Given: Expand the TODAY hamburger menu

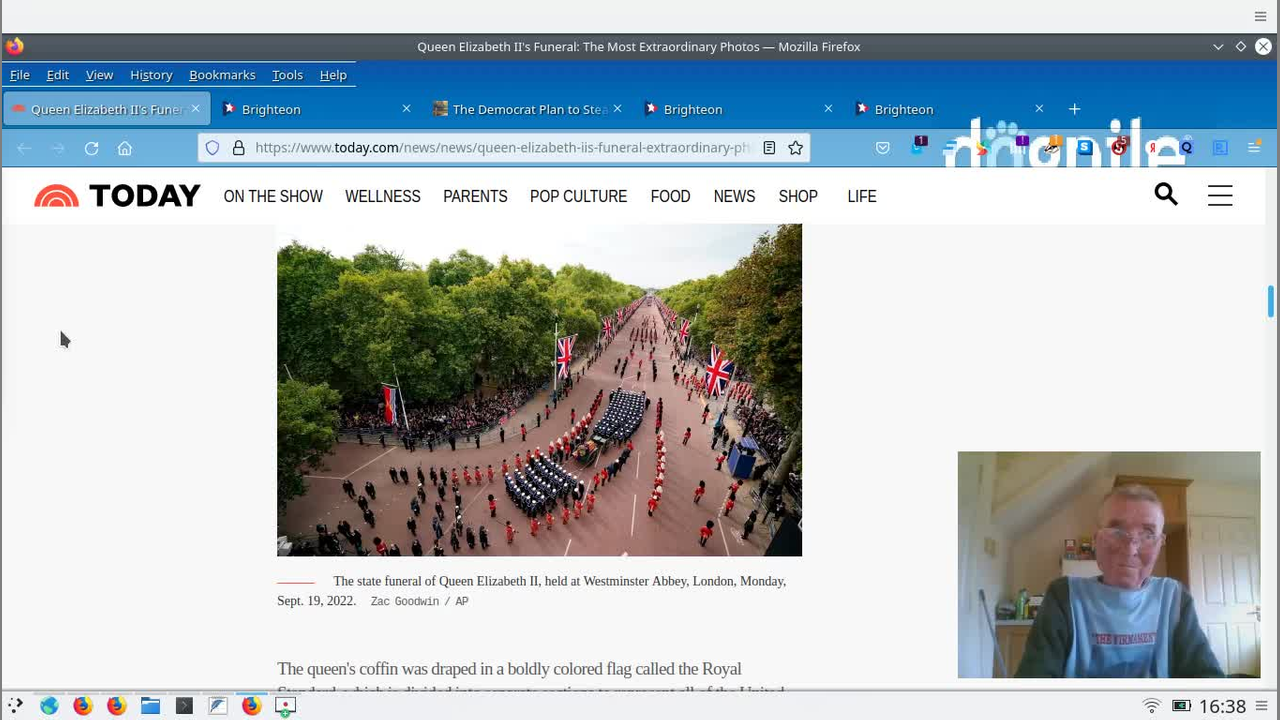Looking at the screenshot, I should coord(1220,196).
